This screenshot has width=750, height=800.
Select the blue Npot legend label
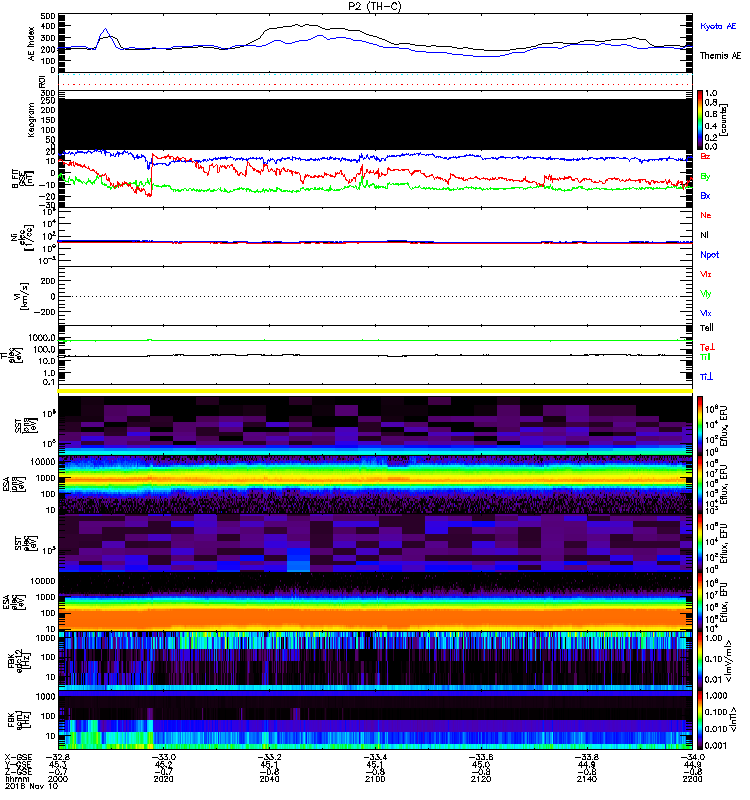pos(709,255)
